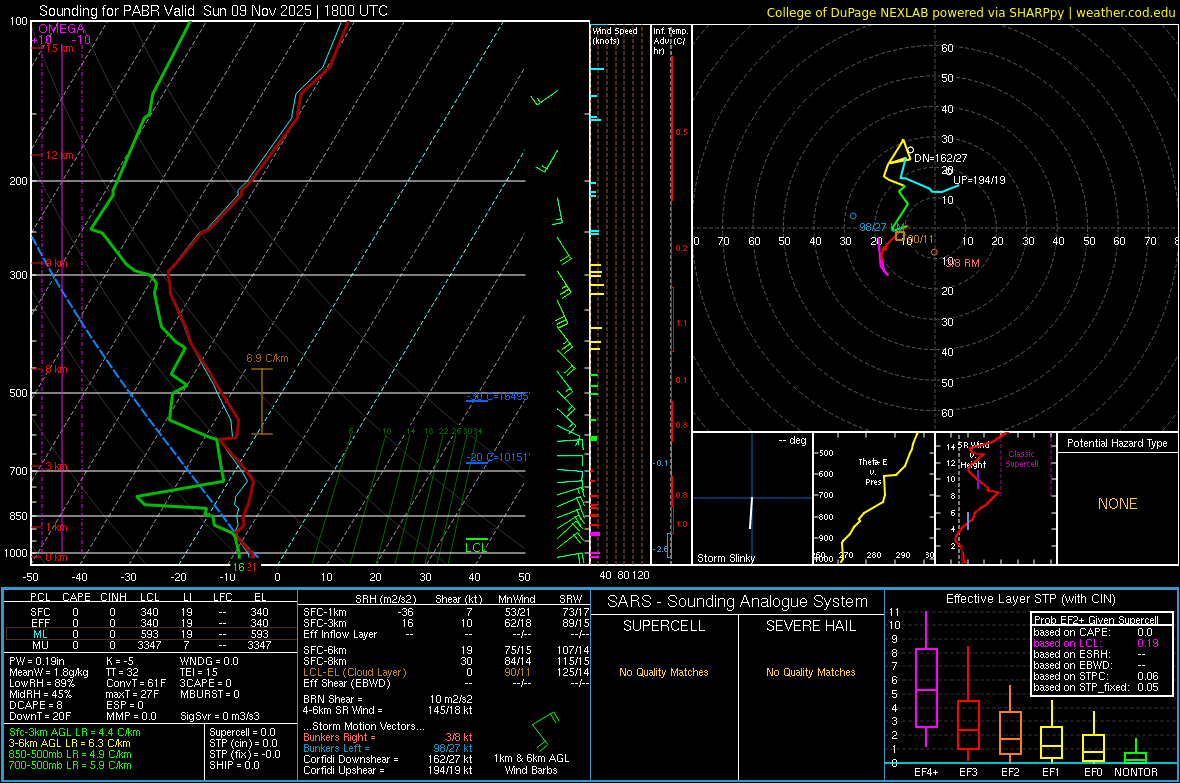The image size is (1180, 783).
Task: Click the 'PW = 0.19in' value
Action: (x=37, y=661)
